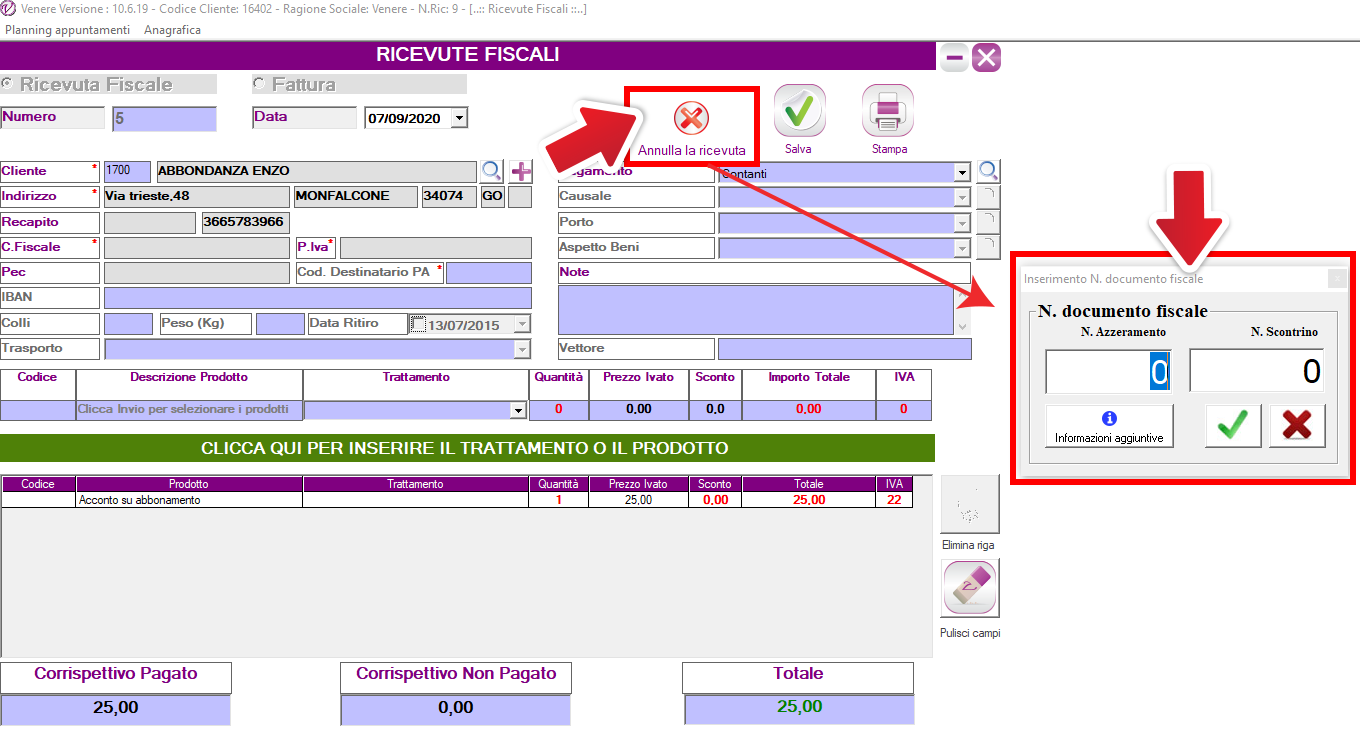Click the Colli input field

128,324
